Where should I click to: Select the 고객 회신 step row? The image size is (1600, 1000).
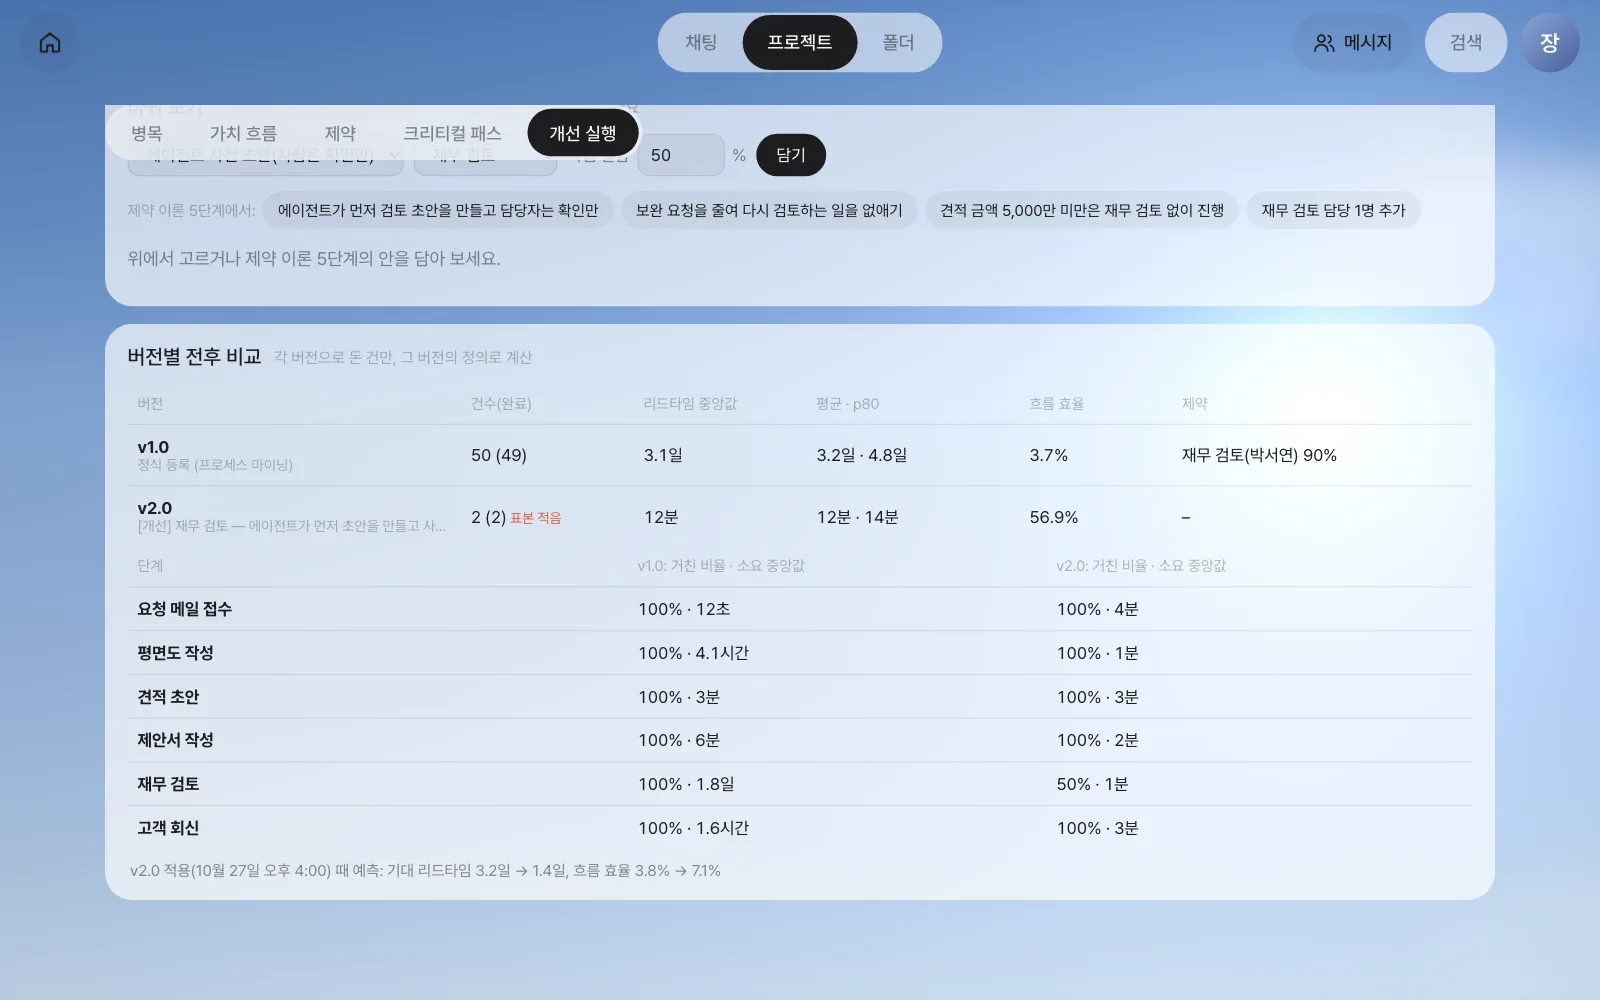pos(800,828)
